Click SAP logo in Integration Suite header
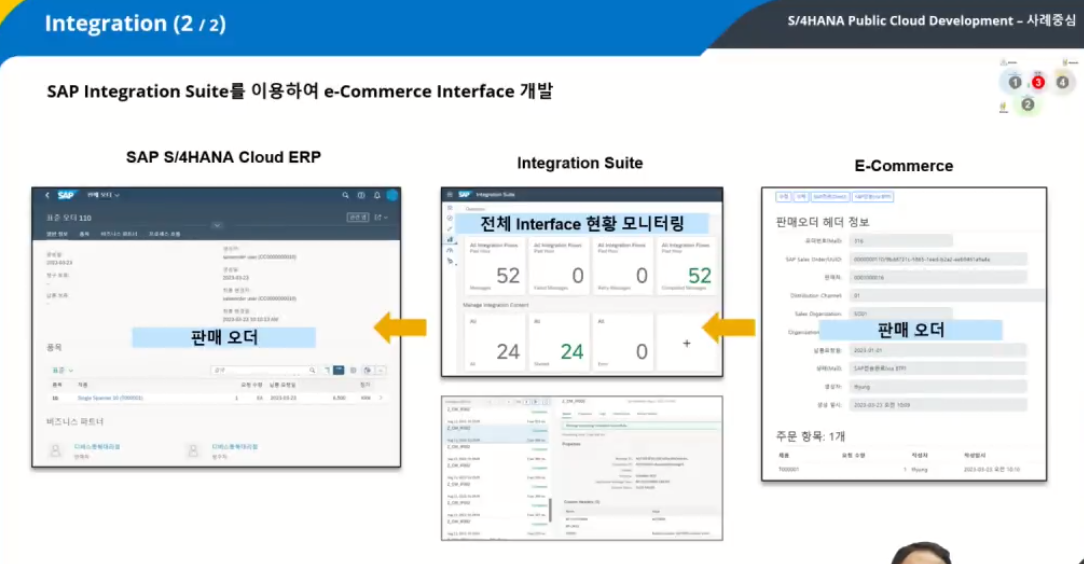Viewport: 1084px width, 564px height. [465, 195]
